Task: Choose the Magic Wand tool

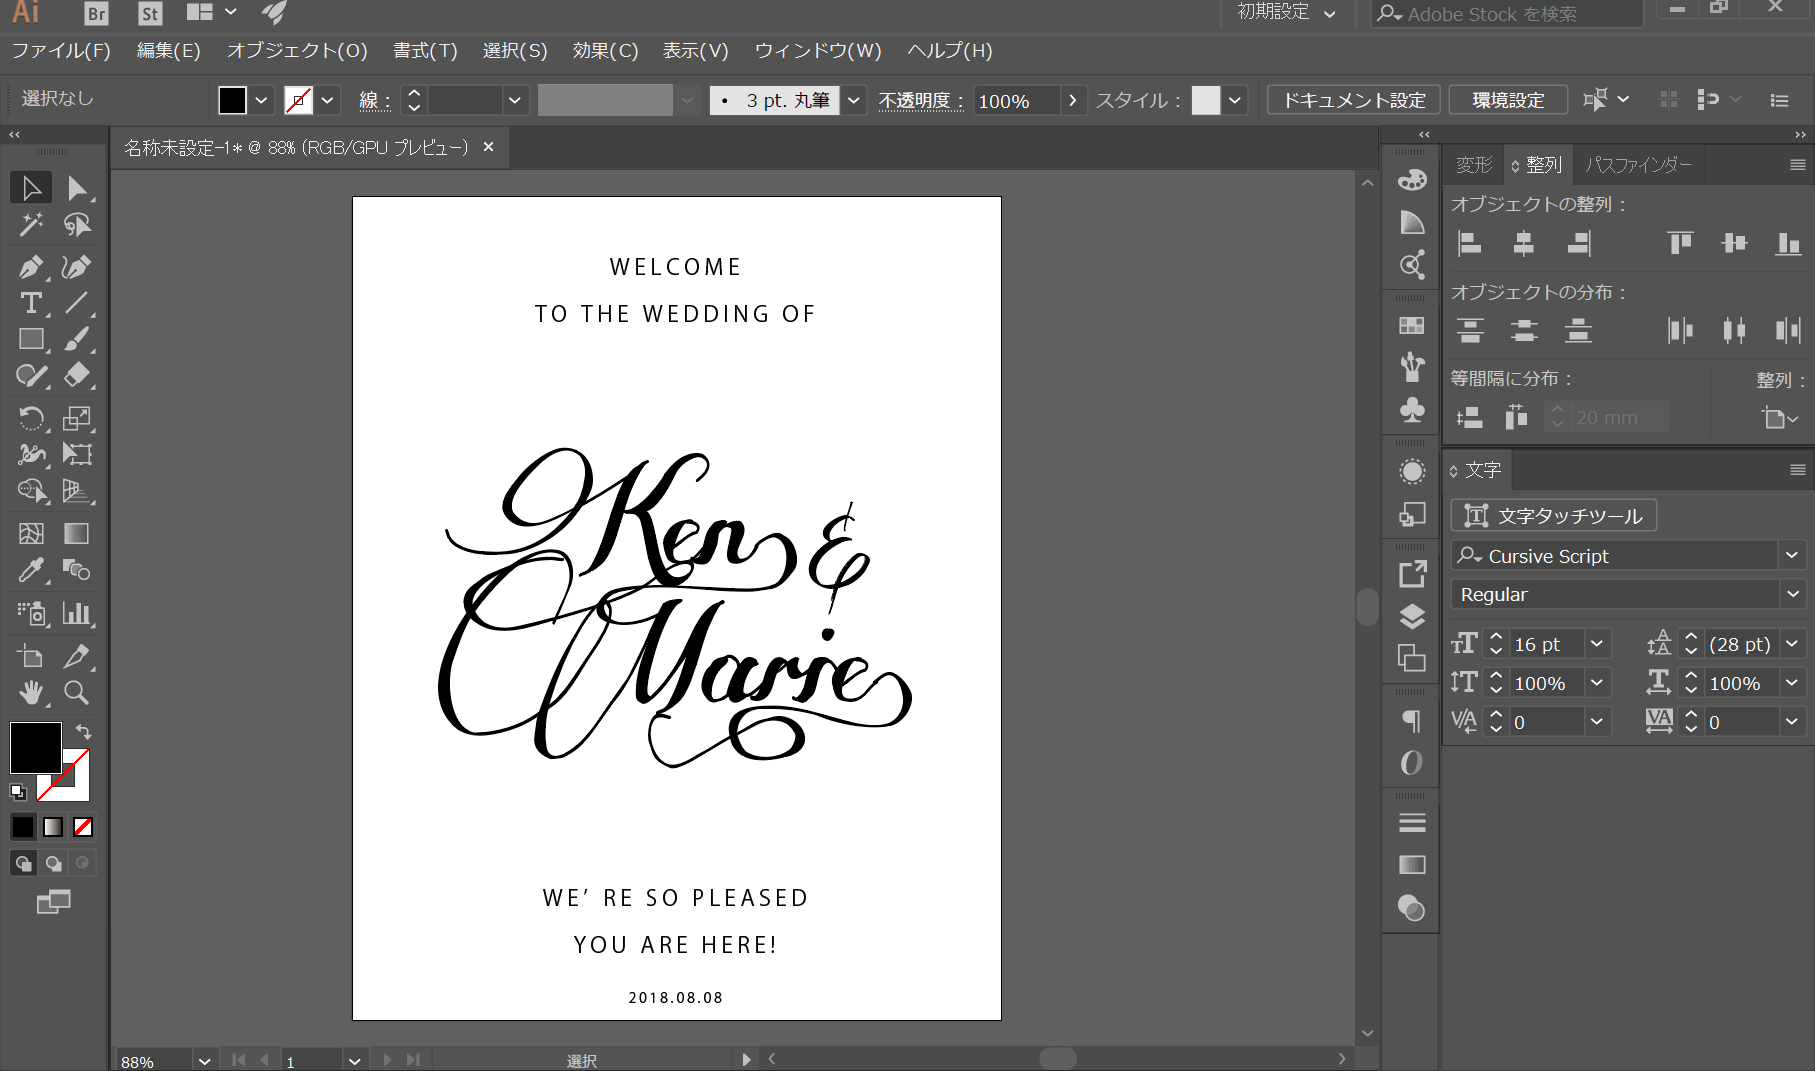Action: [x=31, y=225]
